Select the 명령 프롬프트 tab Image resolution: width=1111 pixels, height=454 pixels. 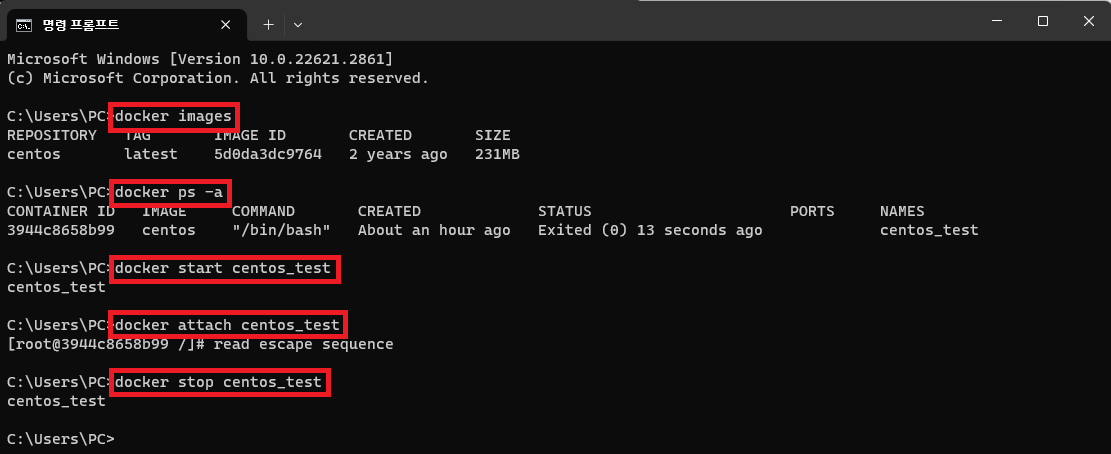coord(126,25)
